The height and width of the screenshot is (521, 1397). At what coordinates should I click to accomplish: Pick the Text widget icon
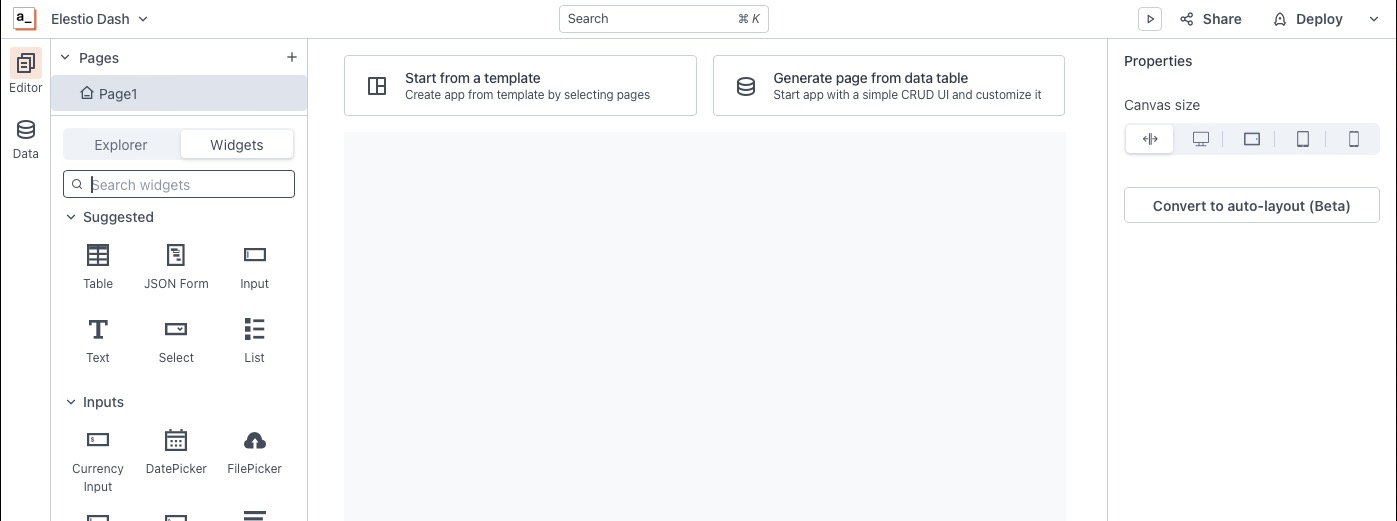pos(98,330)
